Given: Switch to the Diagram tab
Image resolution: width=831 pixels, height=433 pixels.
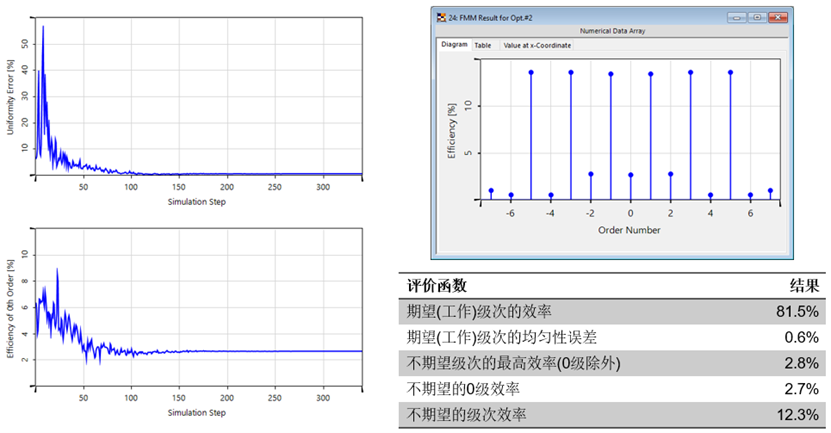Looking at the screenshot, I should (454, 45).
